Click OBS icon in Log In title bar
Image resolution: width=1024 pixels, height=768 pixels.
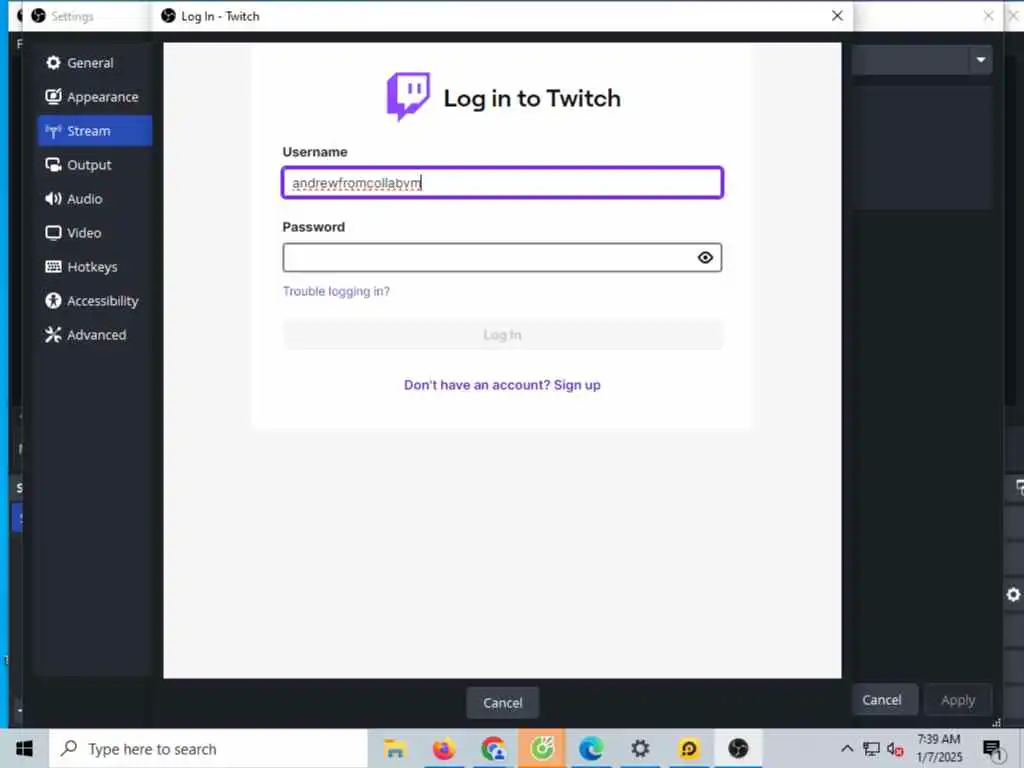tap(168, 16)
